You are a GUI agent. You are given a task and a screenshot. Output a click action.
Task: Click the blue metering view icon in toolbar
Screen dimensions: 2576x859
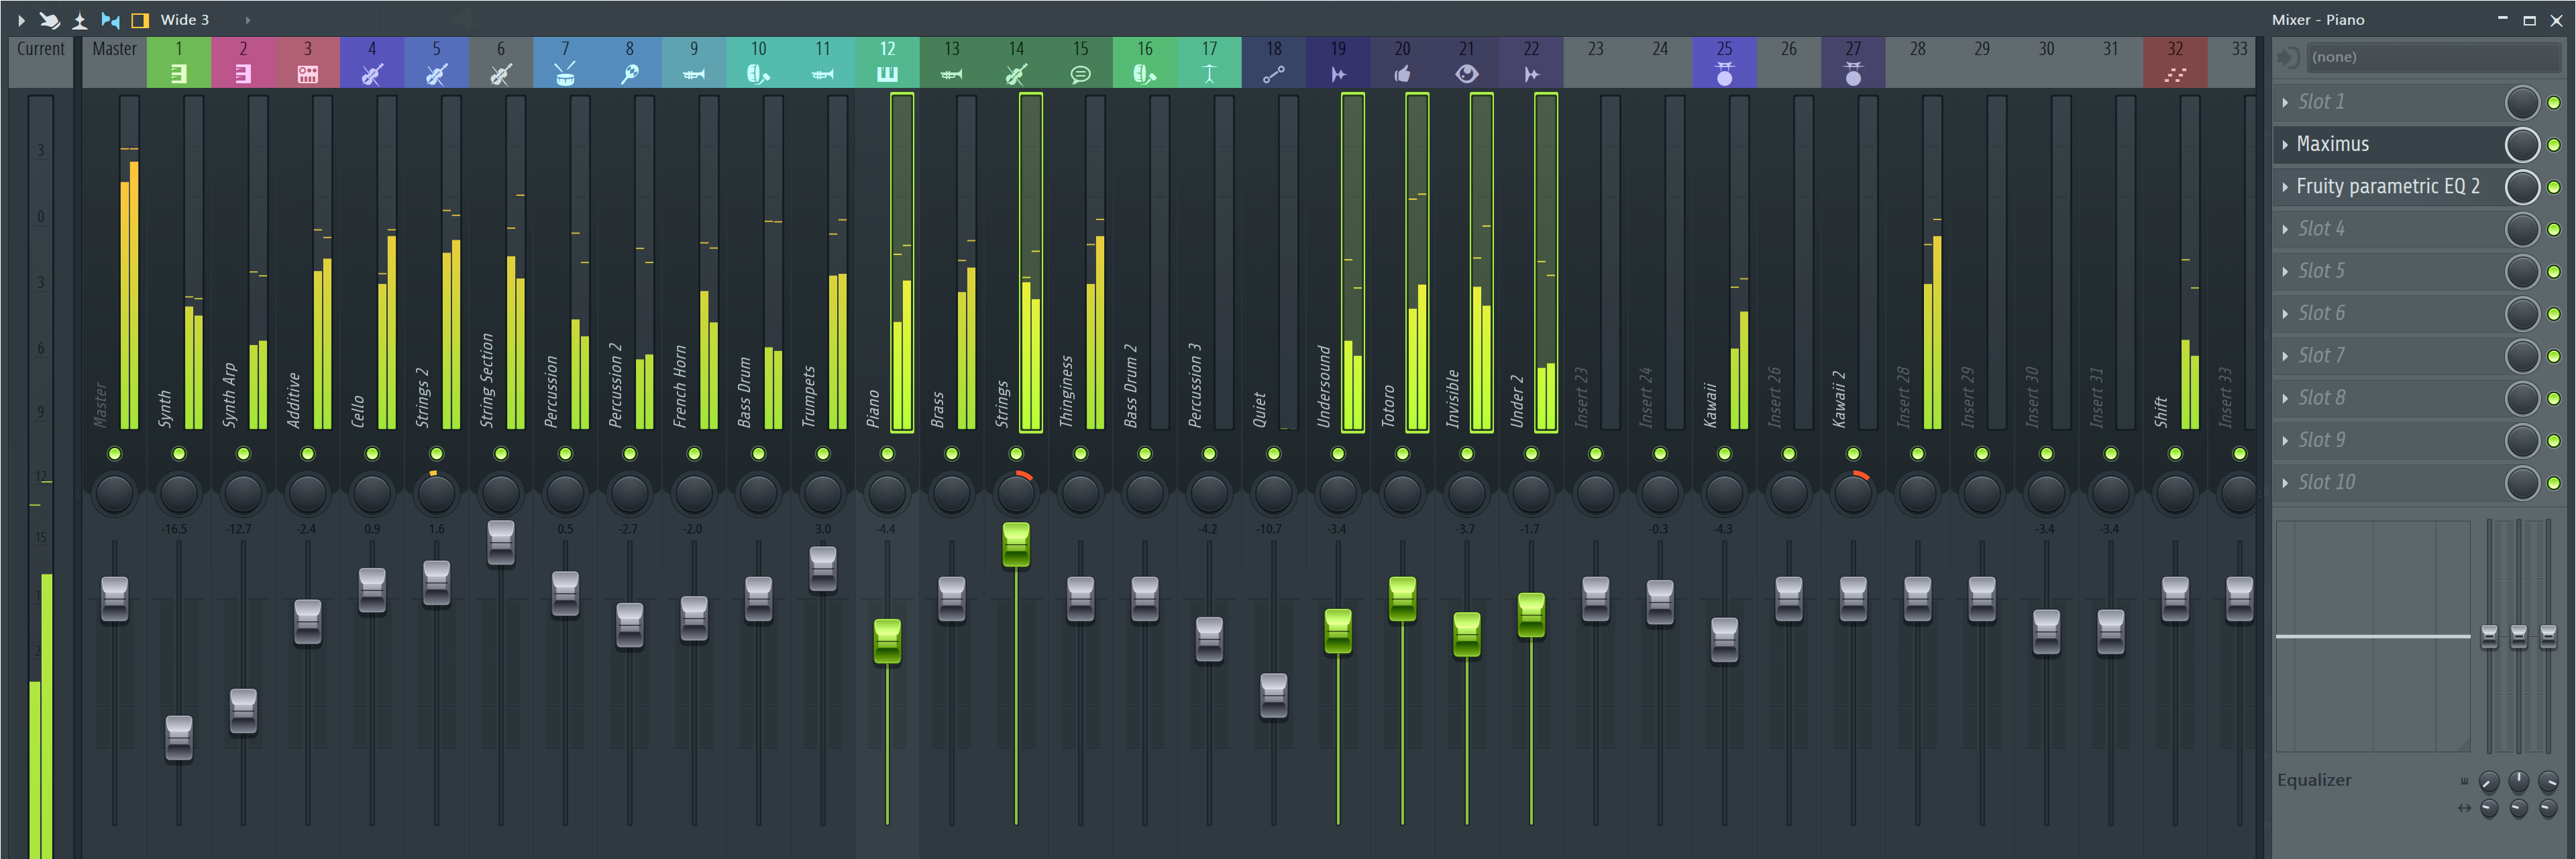pos(110,20)
